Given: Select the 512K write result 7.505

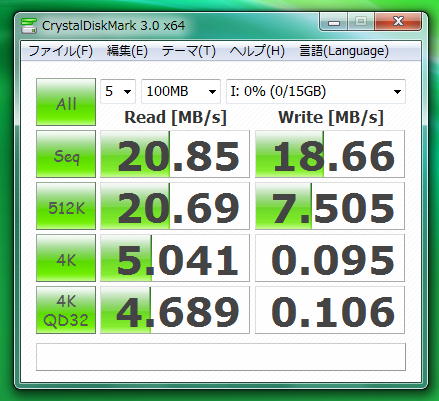Looking at the screenshot, I should [x=330, y=206].
